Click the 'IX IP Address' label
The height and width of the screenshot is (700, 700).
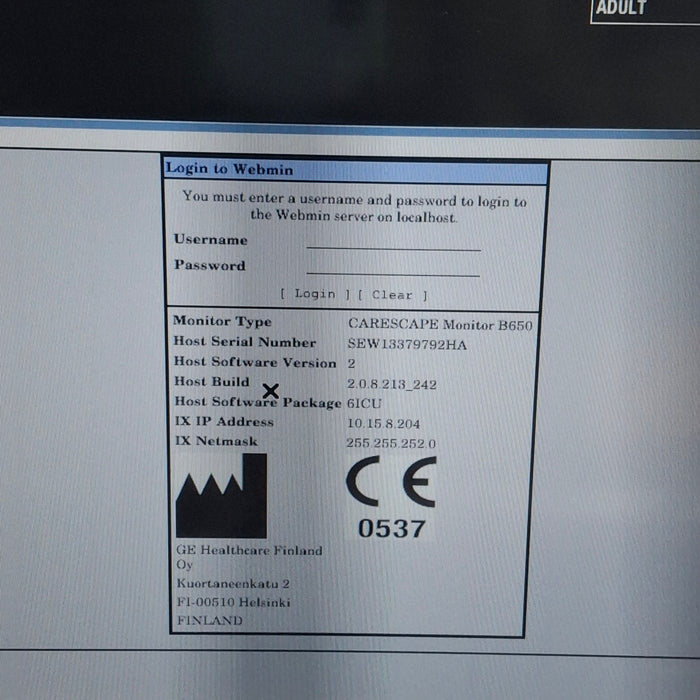[x=224, y=422]
